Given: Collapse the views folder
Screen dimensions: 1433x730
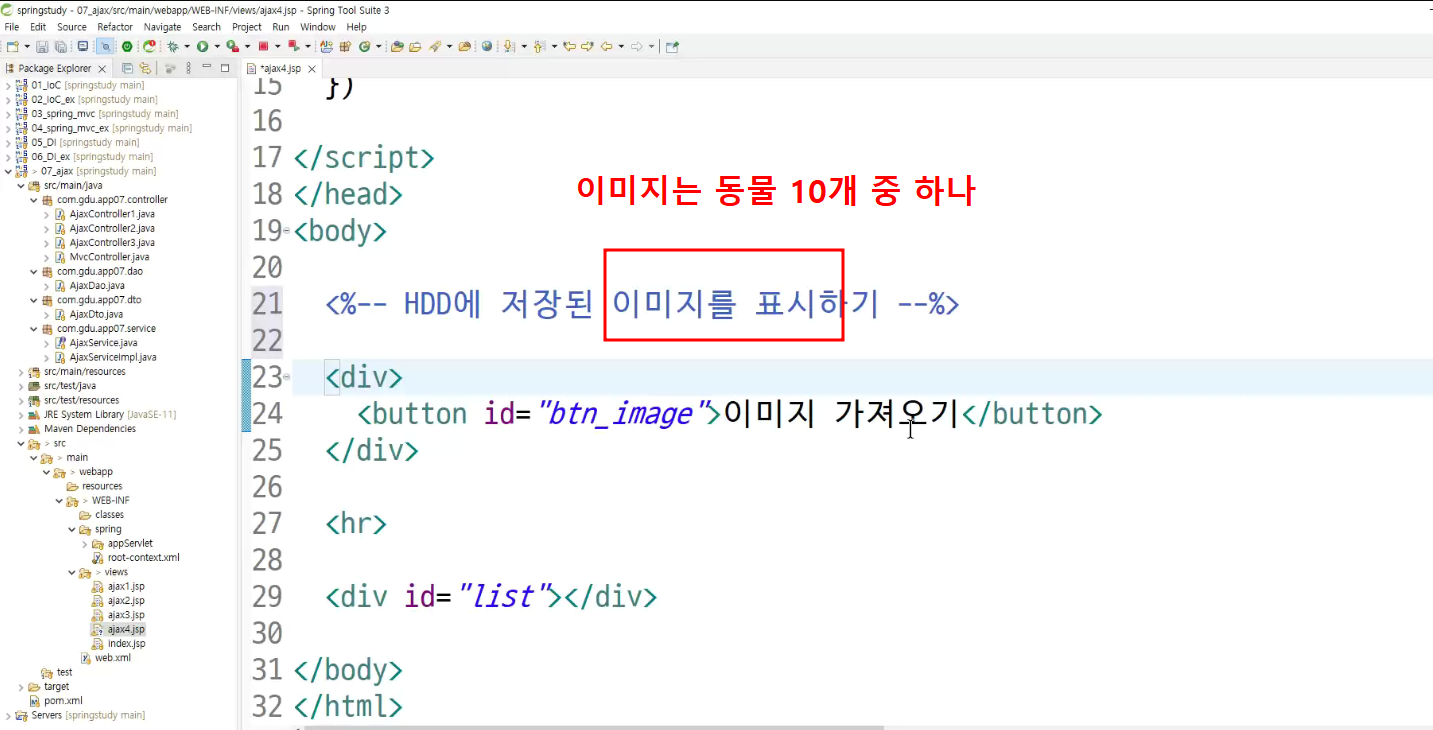Looking at the screenshot, I should click(71, 572).
